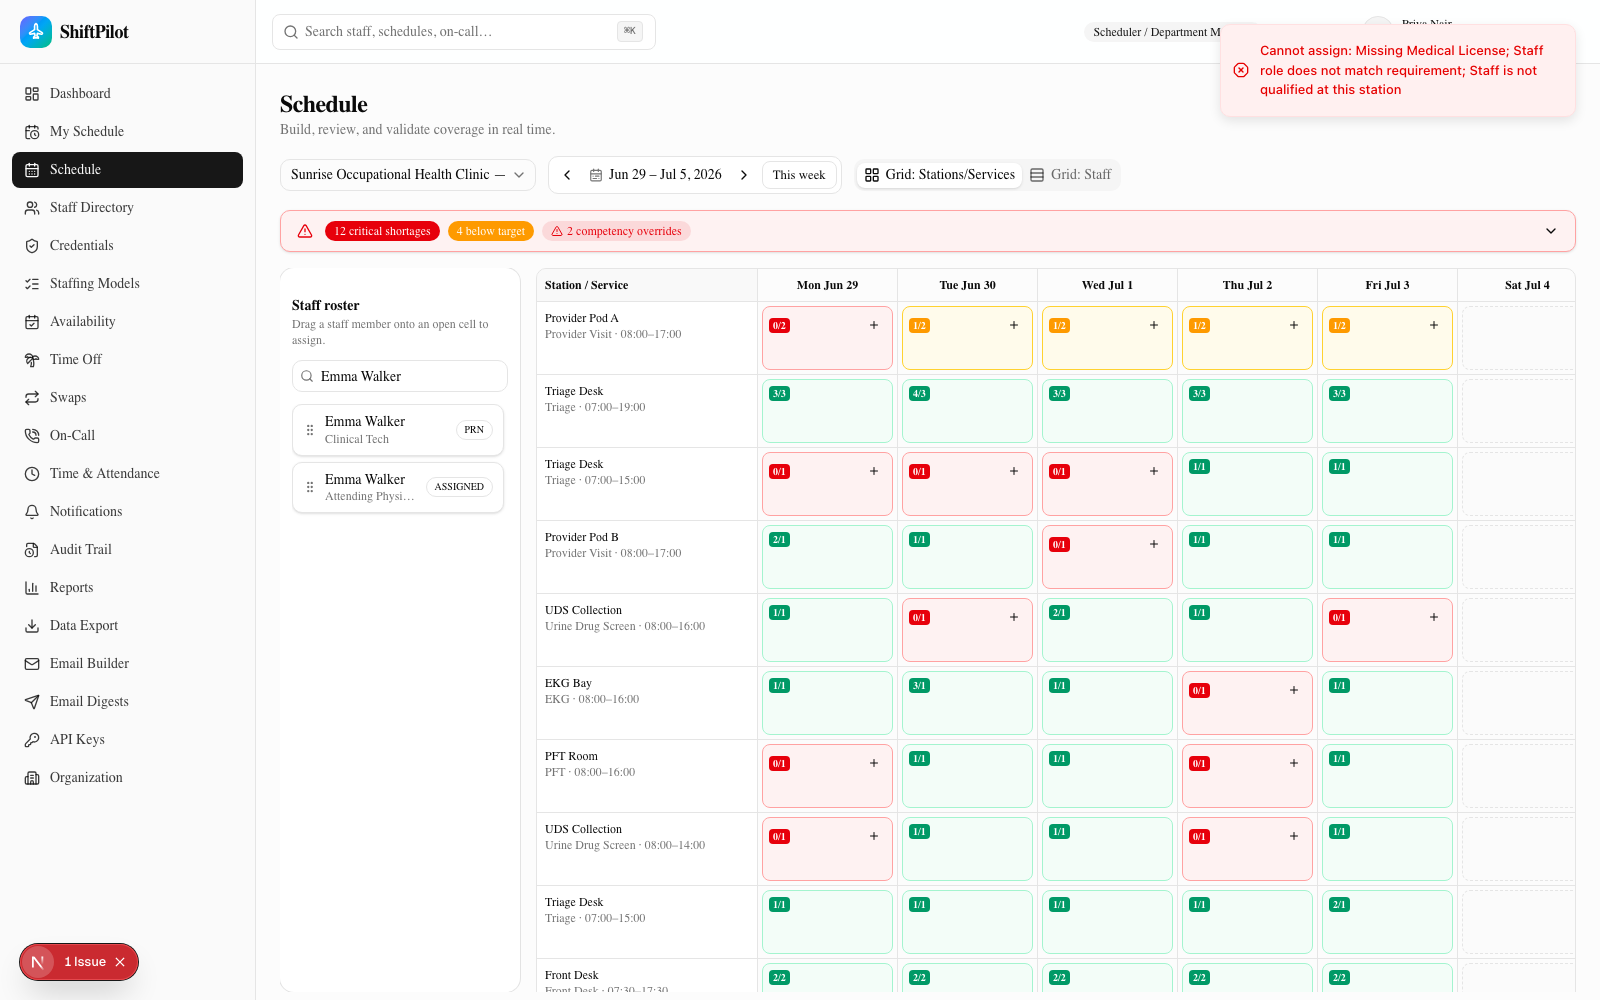Expand the shortages alert banner chevron
The height and width of the screenshot is (1000, 1600).
(x=1551, y=231)
